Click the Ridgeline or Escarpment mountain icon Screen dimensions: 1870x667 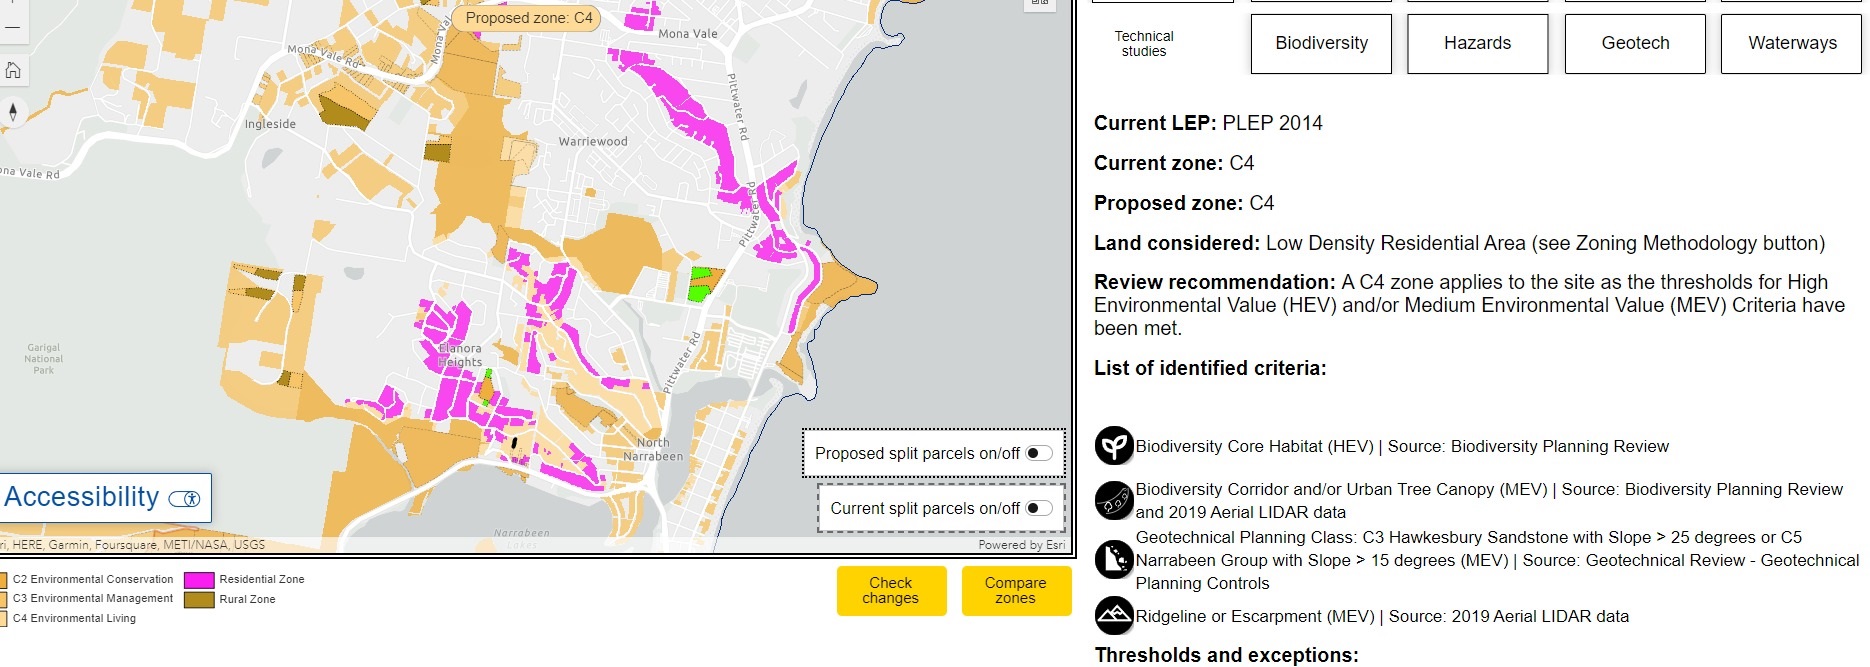tap(1113, 616)
